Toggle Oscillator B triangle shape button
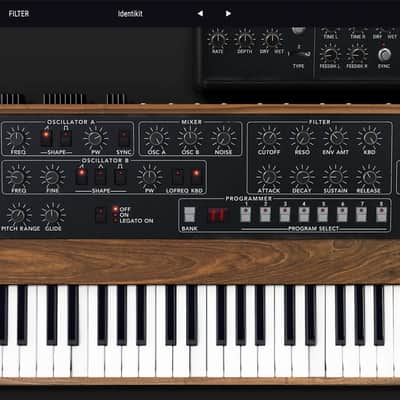Viewport: 400px width, 400px height. pos(100,177)
